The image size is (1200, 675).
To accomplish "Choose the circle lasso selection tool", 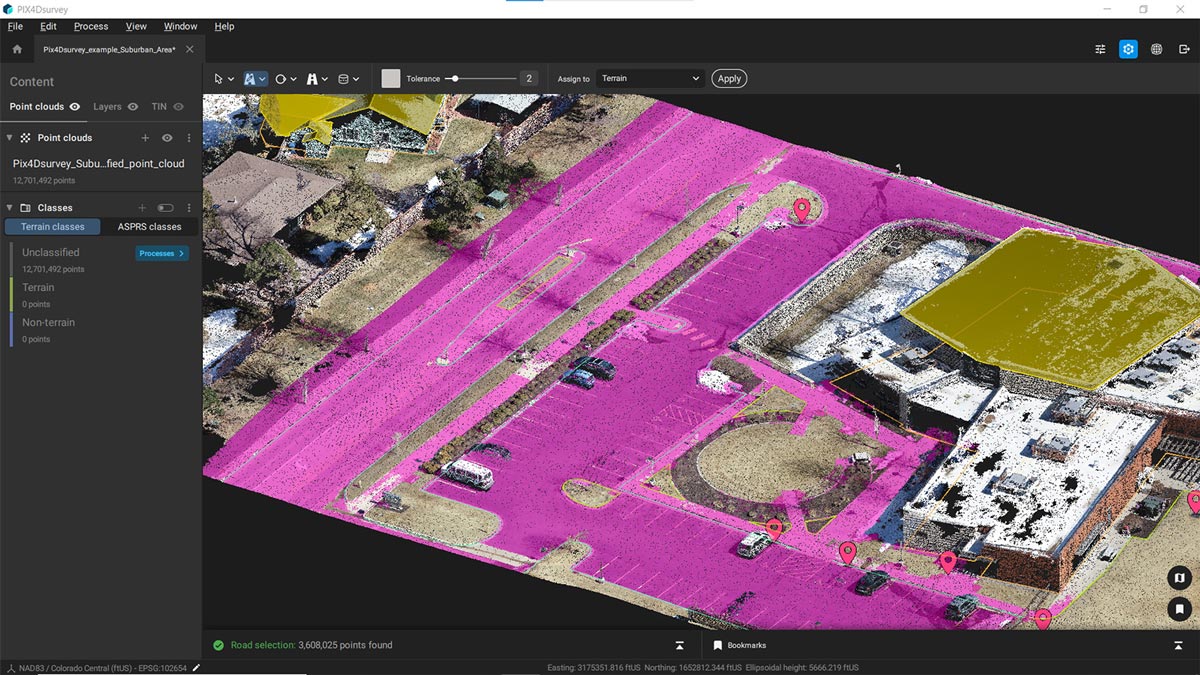I will coord(281,78).
